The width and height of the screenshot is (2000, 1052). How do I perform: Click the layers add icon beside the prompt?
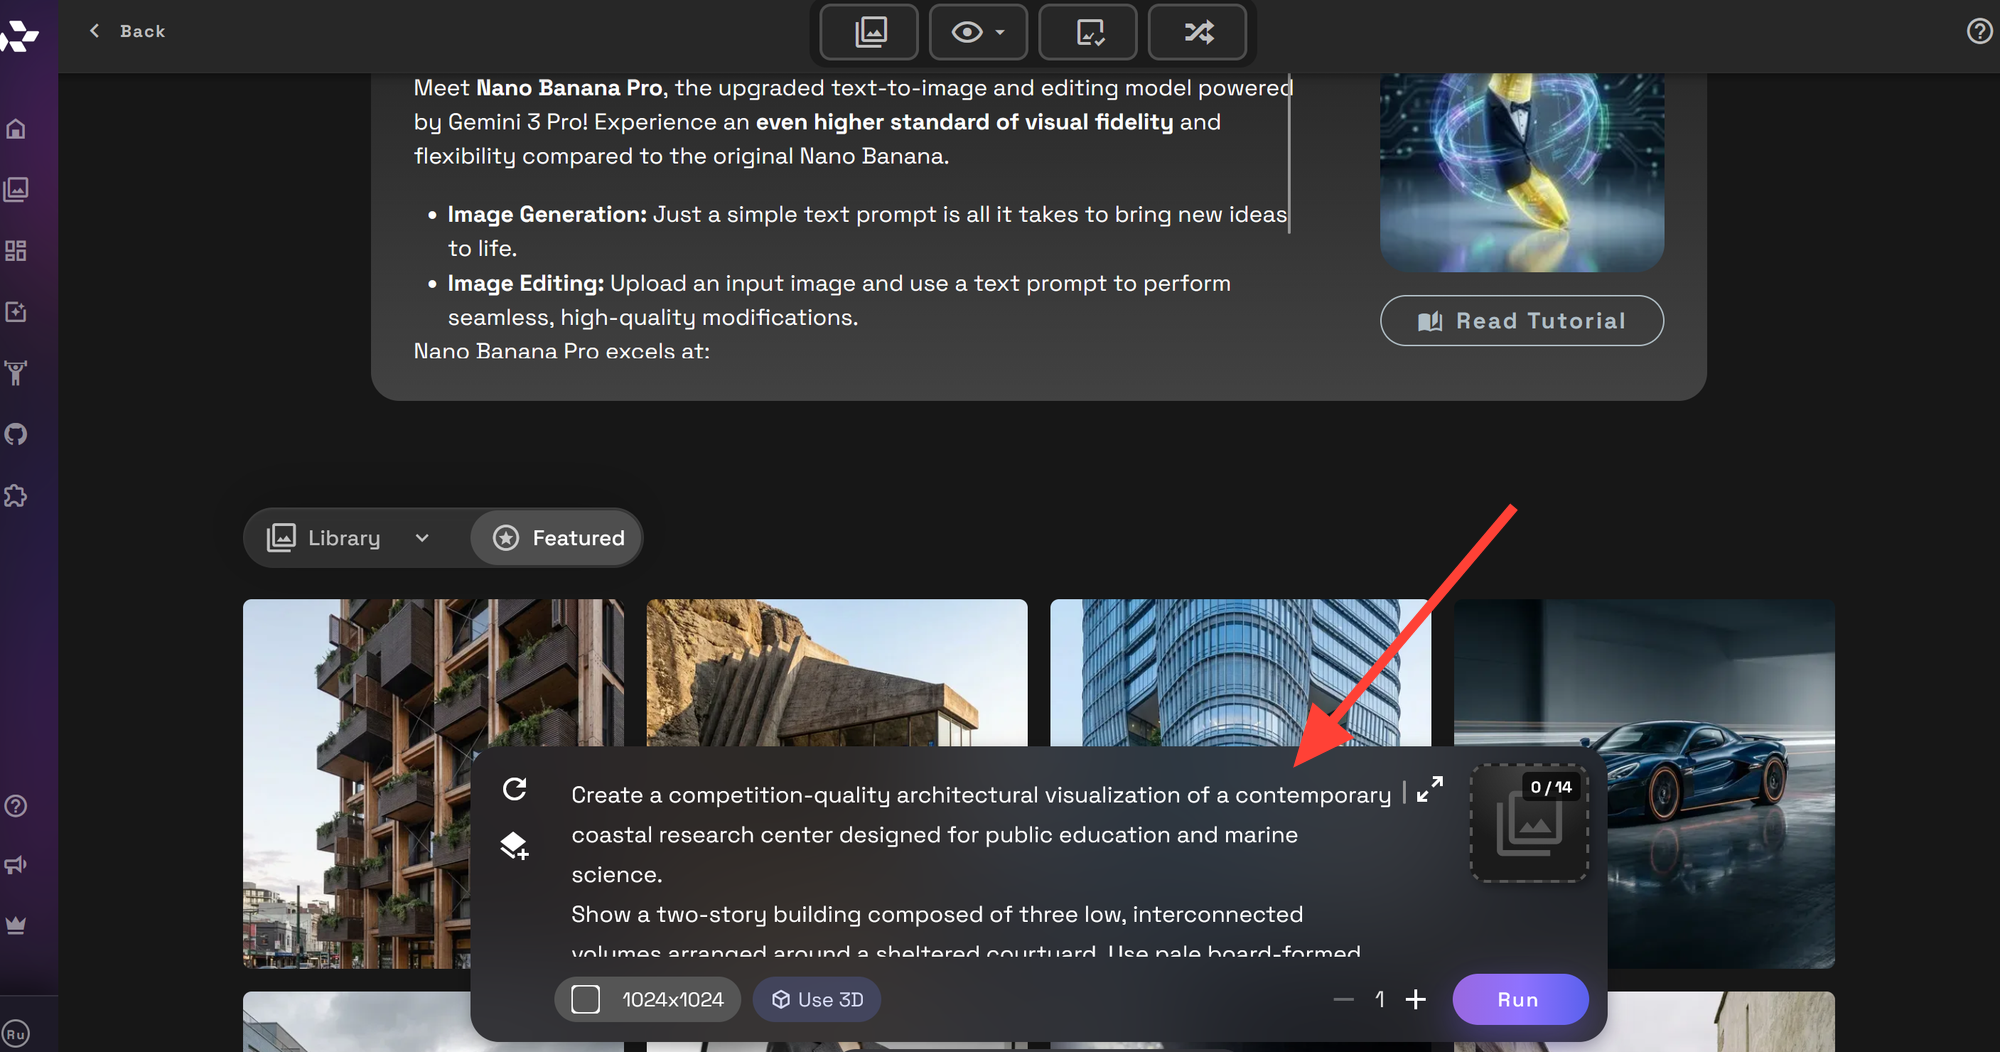coord(514,846)
